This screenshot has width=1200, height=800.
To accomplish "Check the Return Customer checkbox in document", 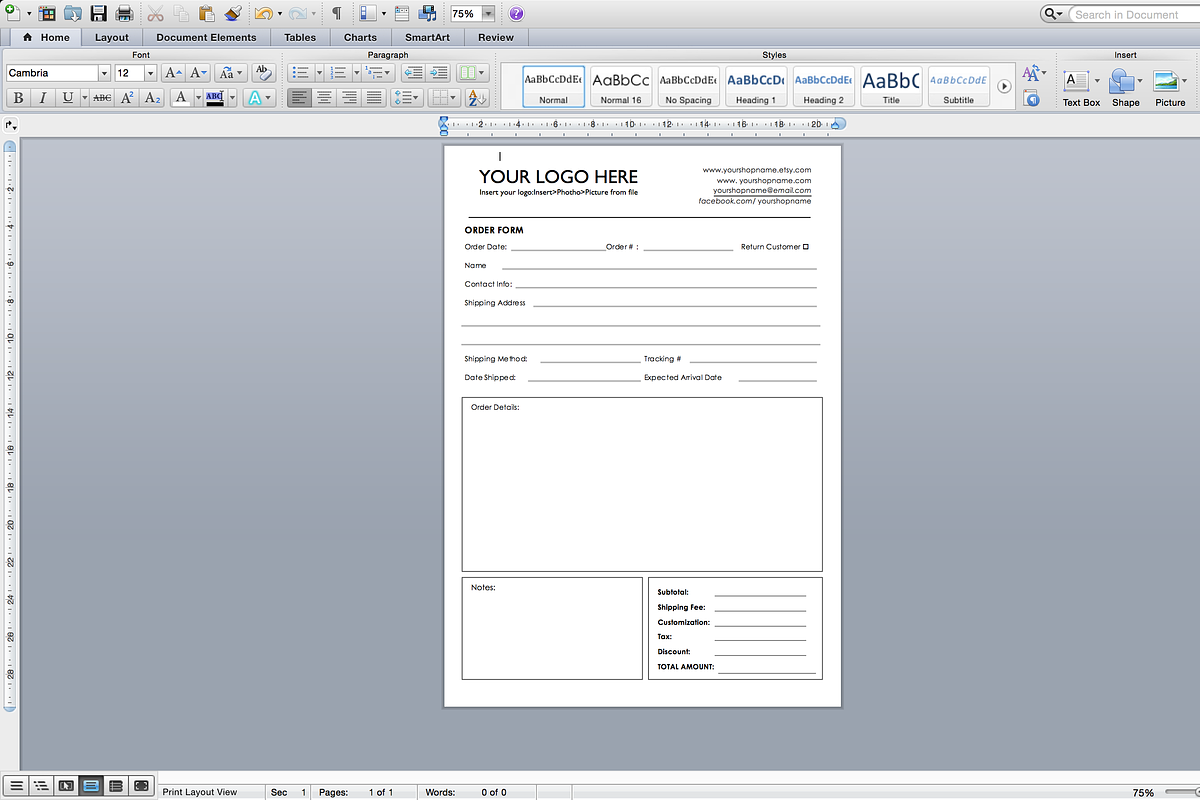I will (806, 246).
